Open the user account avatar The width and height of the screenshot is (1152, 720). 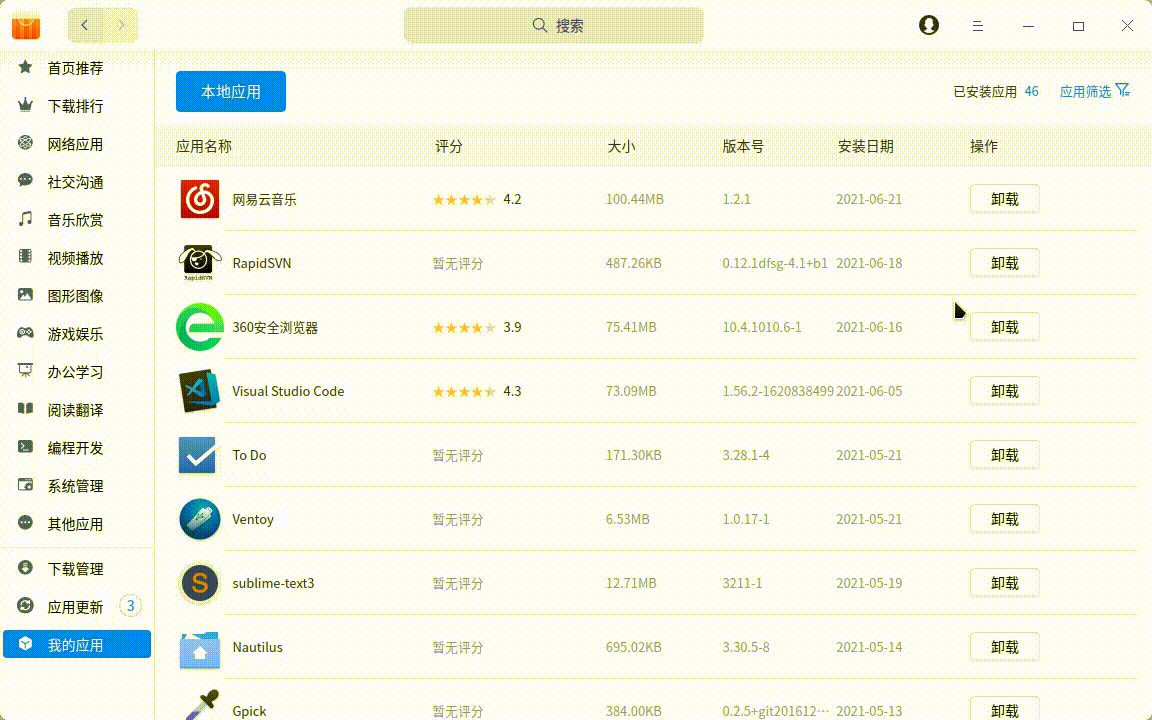[x=929, y=25]
